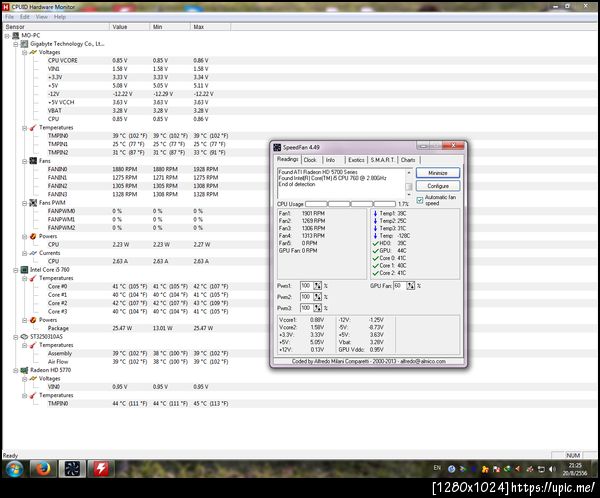The image size is (600, 498).
Task: Select the Package power row
Action: coord(300,328)
